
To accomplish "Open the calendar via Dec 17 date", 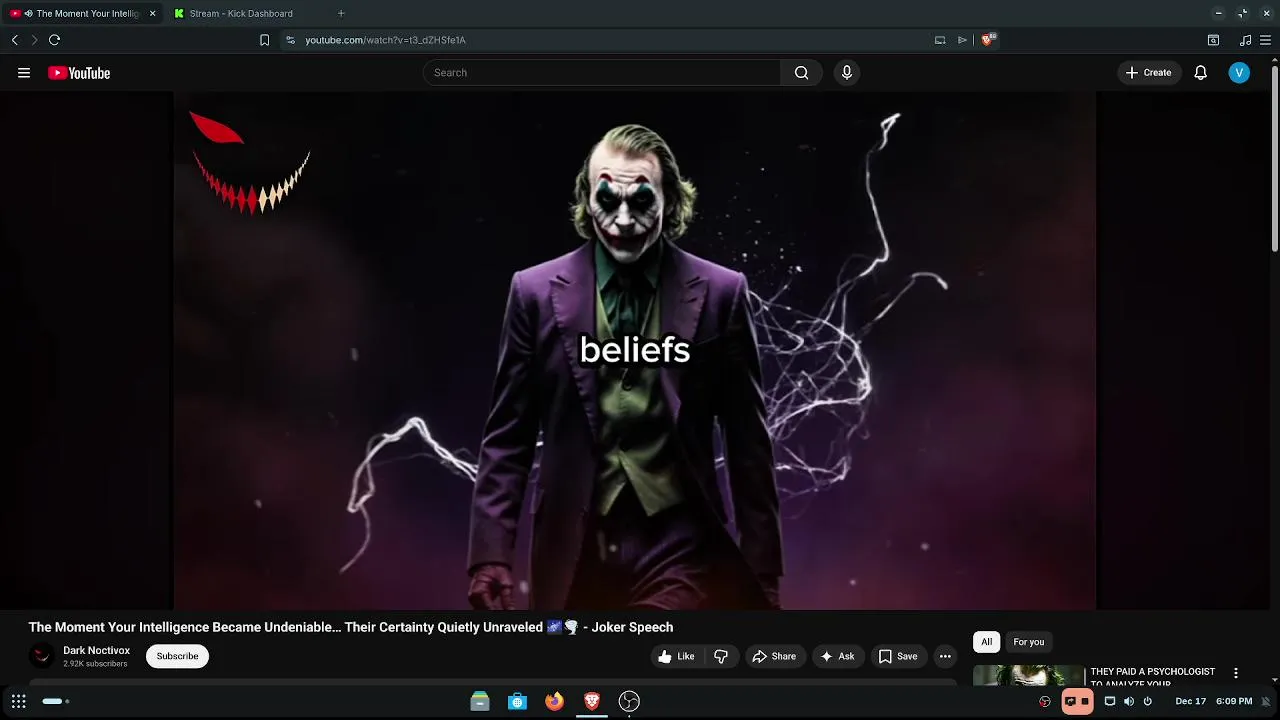I will click(1190, 701).
